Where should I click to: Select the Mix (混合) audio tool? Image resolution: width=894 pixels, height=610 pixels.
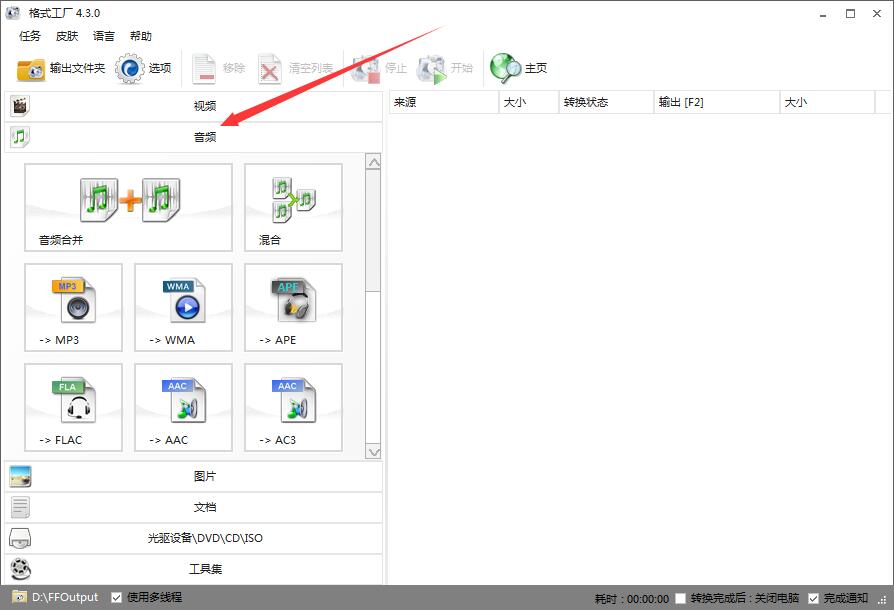click(294, 208)
